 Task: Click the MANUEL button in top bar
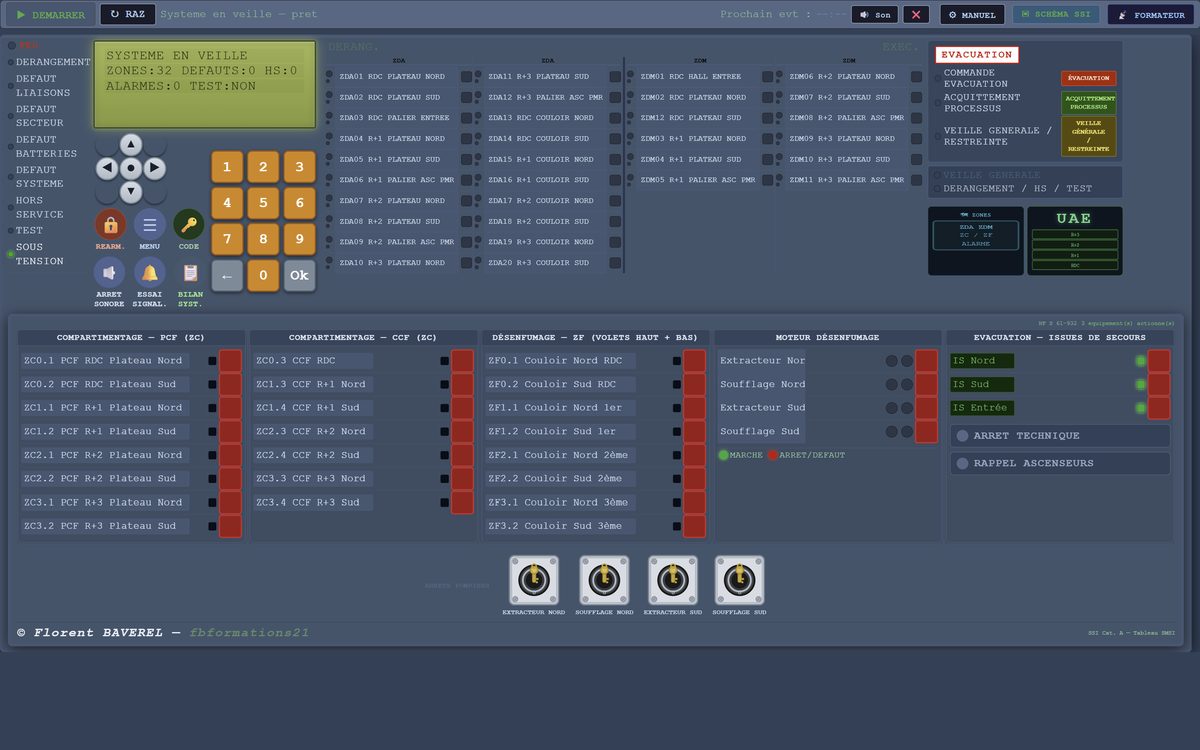pos(972,15)
